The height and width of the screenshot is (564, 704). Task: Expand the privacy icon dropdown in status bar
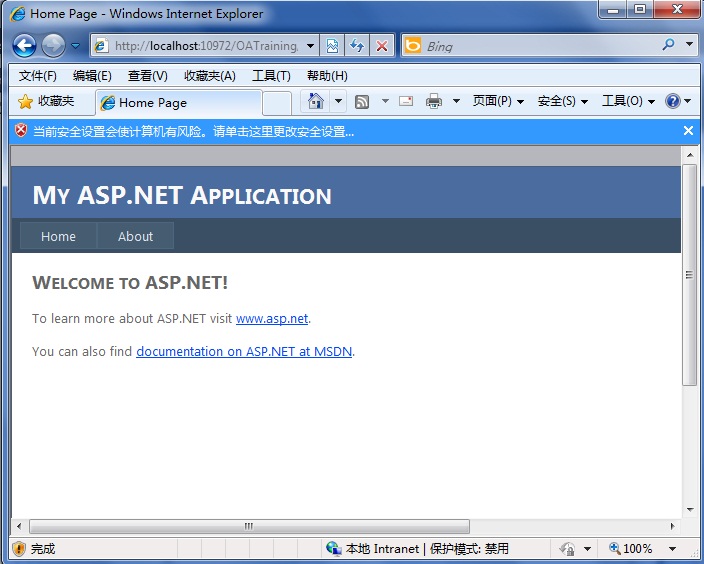pyautogui.click(x=587, y=549)
